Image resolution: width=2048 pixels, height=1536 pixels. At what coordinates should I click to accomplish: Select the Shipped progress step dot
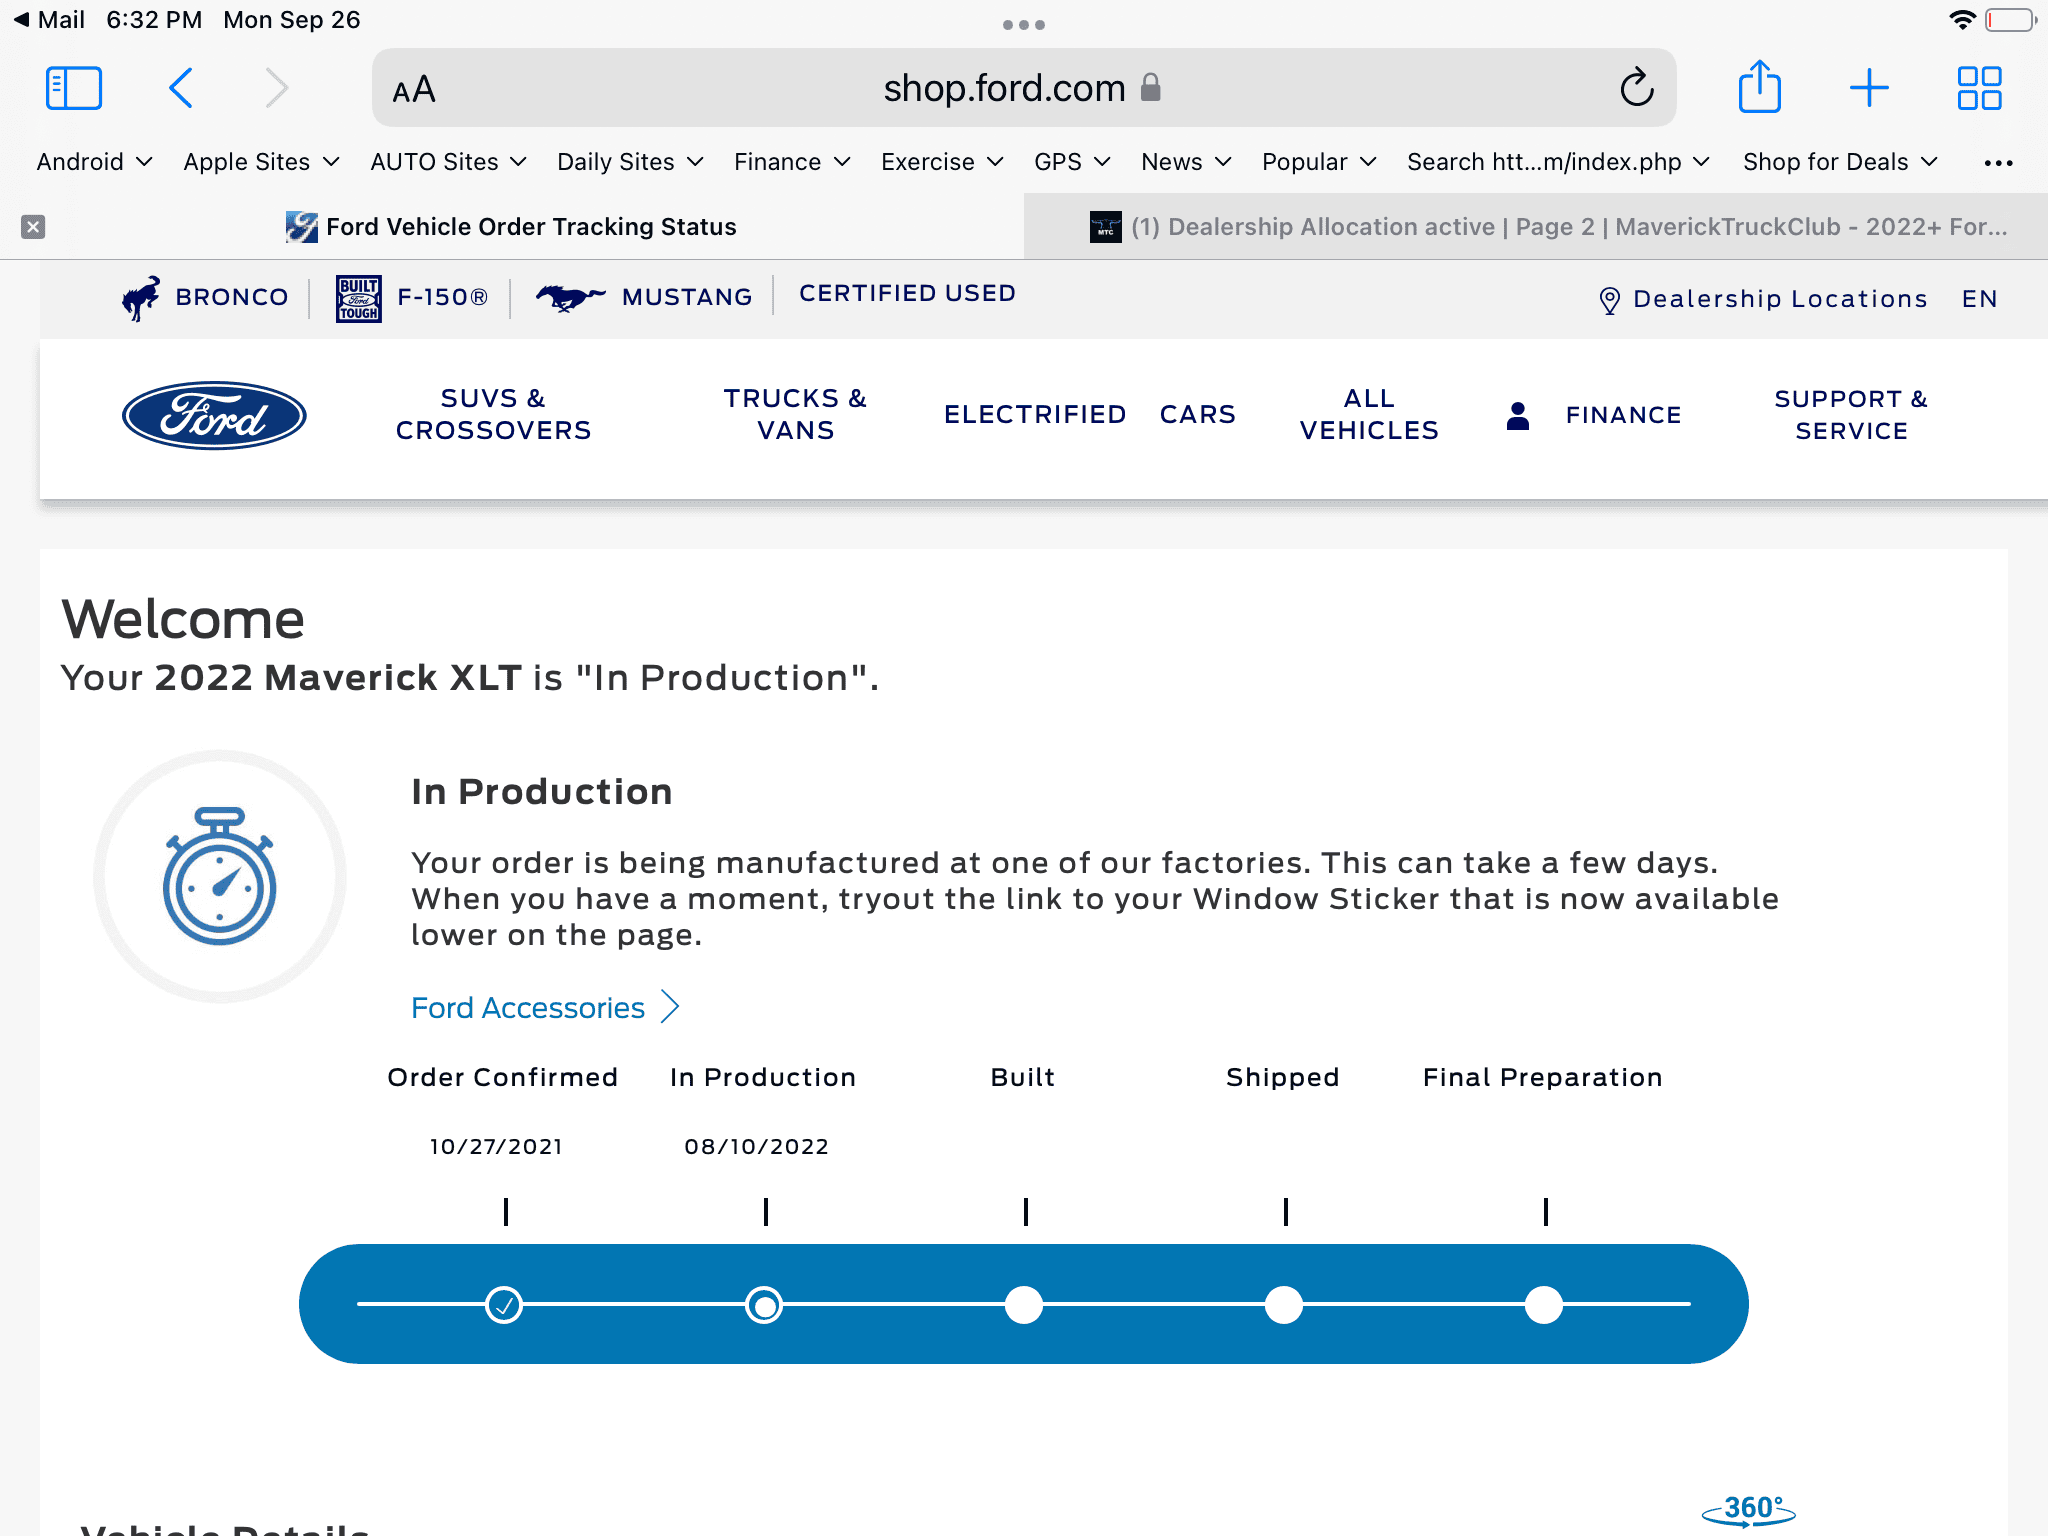pos(1284,1305)
